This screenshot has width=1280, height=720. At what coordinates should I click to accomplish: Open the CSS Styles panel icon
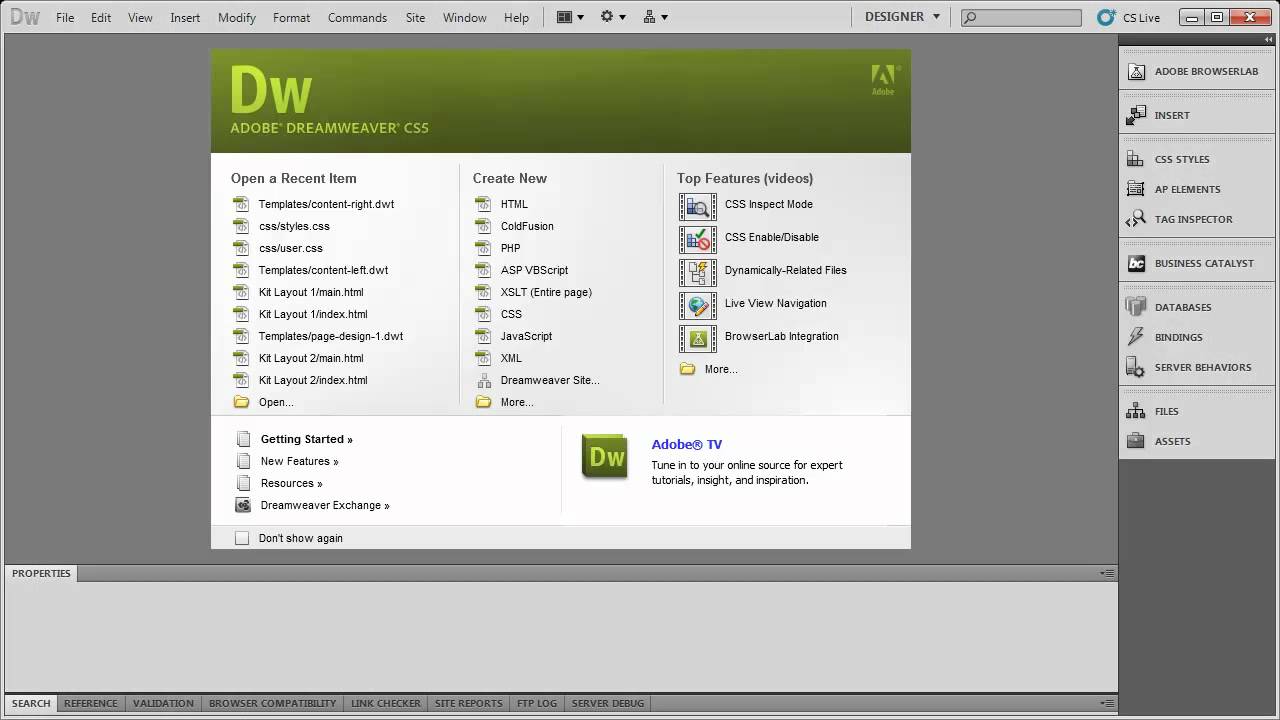pyautogui.click(x=1135, y=159)
